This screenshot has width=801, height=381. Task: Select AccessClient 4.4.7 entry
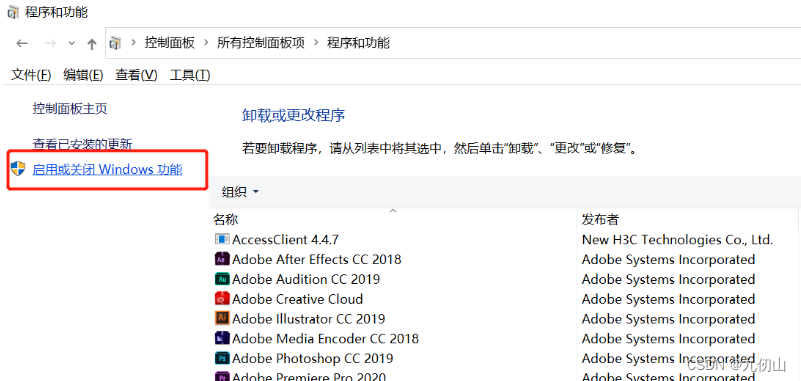click(285, 239)
